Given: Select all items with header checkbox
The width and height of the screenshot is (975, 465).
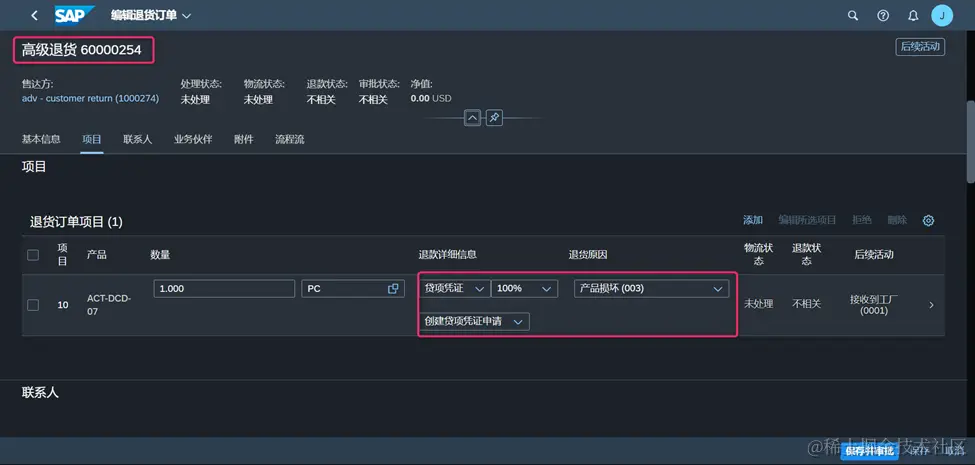Looking at the screenshot, I should 33,254.
